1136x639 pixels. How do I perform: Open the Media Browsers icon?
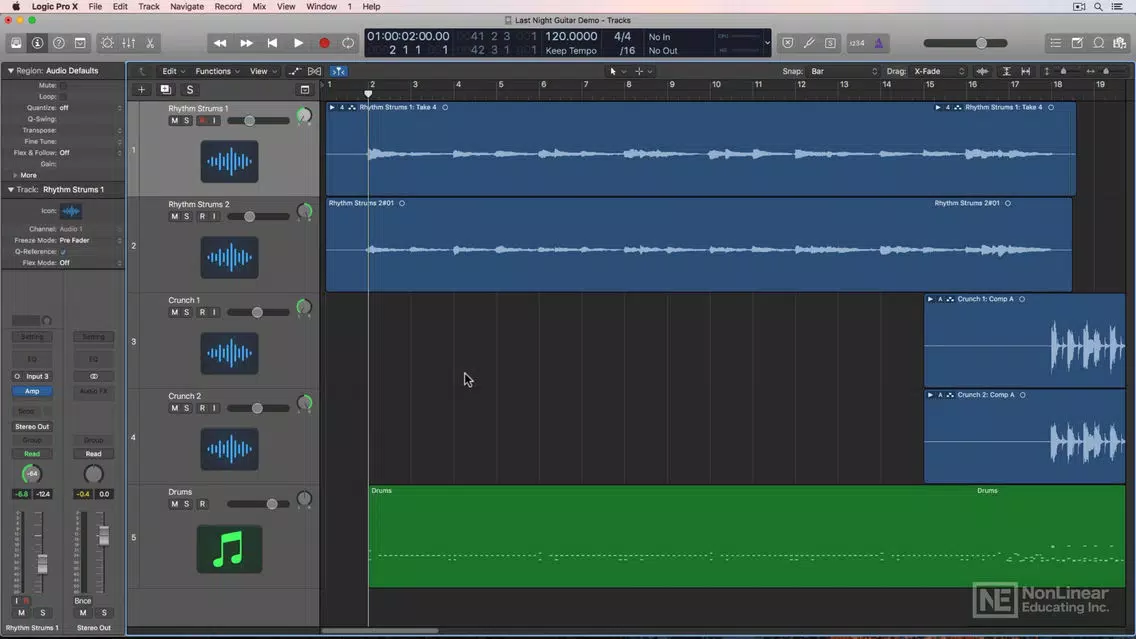click(1120, 43)
